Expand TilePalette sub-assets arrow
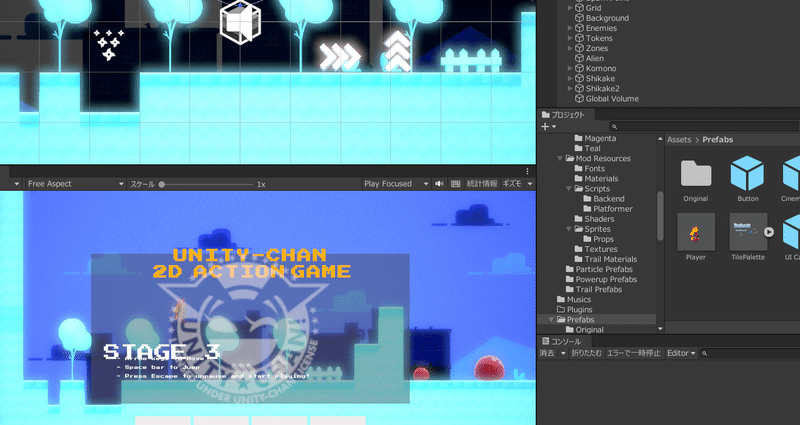Screen dimensions: 800x425 tap(769, 232)
